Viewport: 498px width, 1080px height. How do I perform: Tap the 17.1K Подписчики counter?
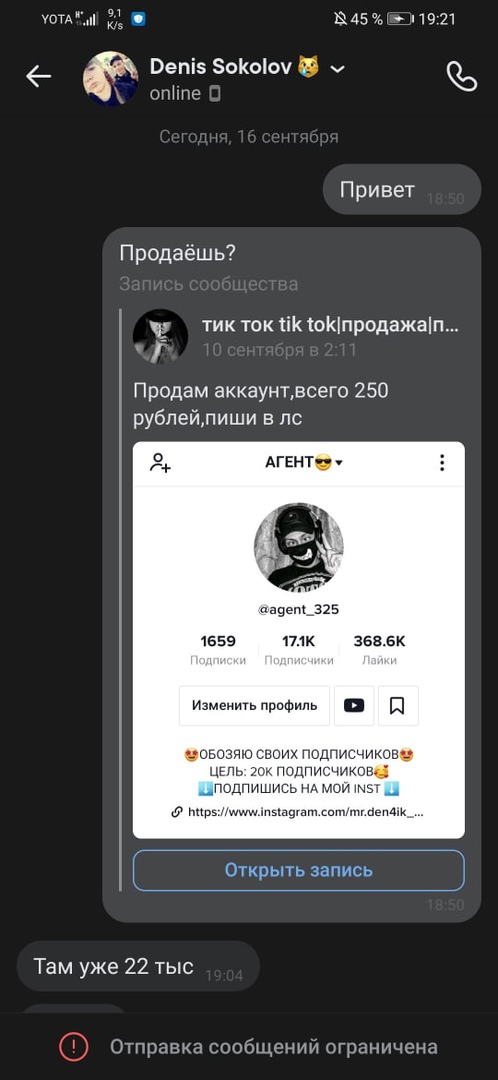298,650
